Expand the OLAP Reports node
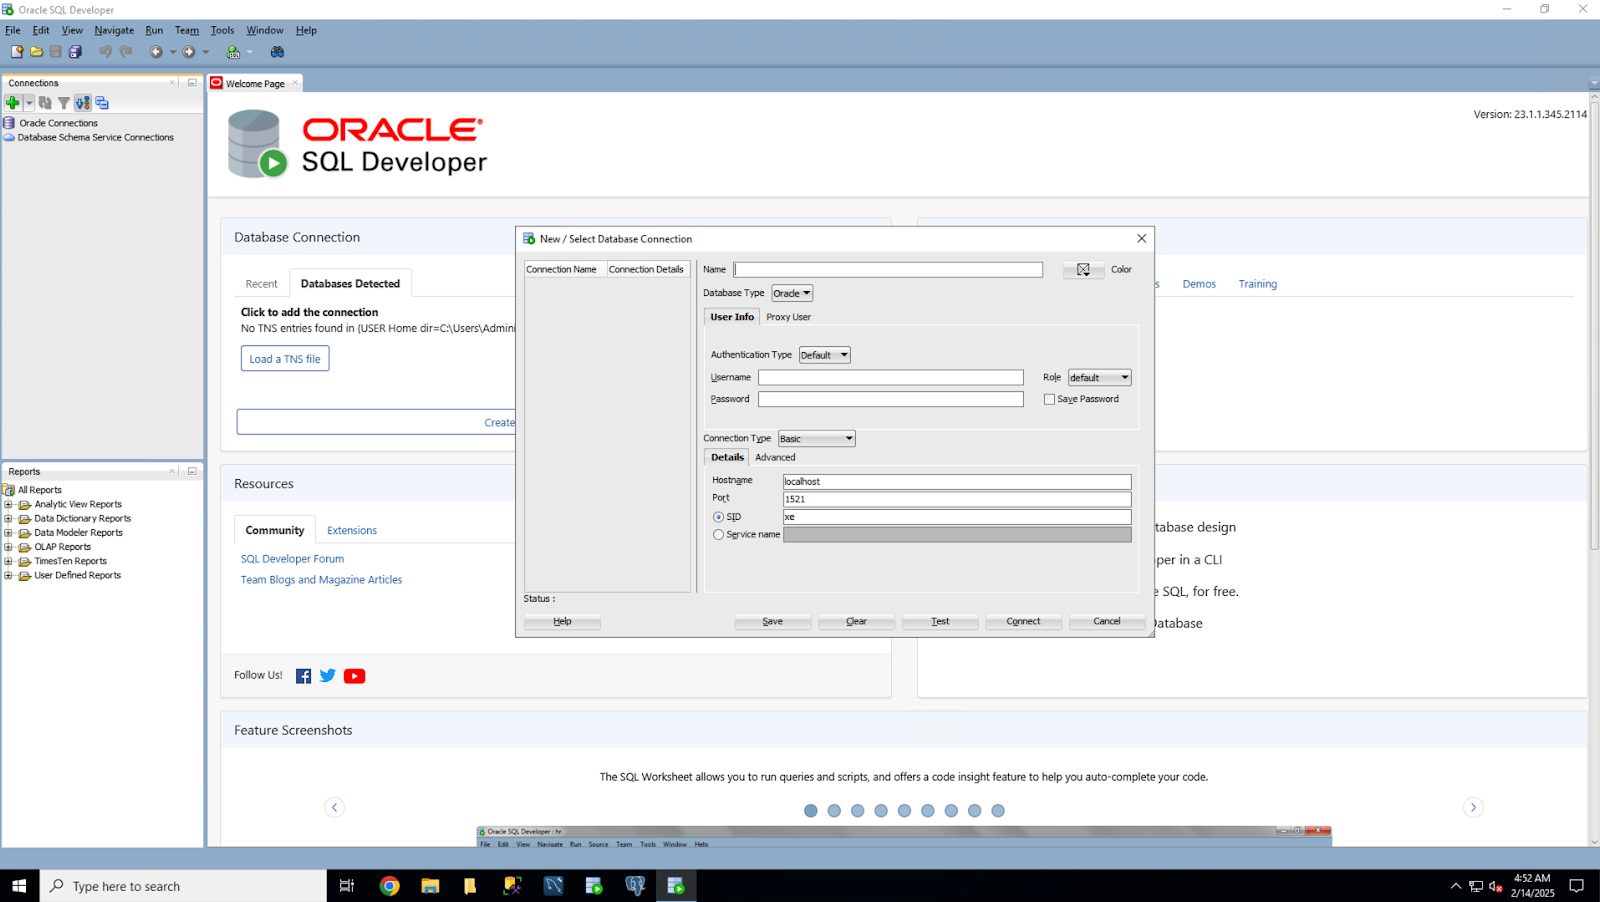 click(8, 547)
